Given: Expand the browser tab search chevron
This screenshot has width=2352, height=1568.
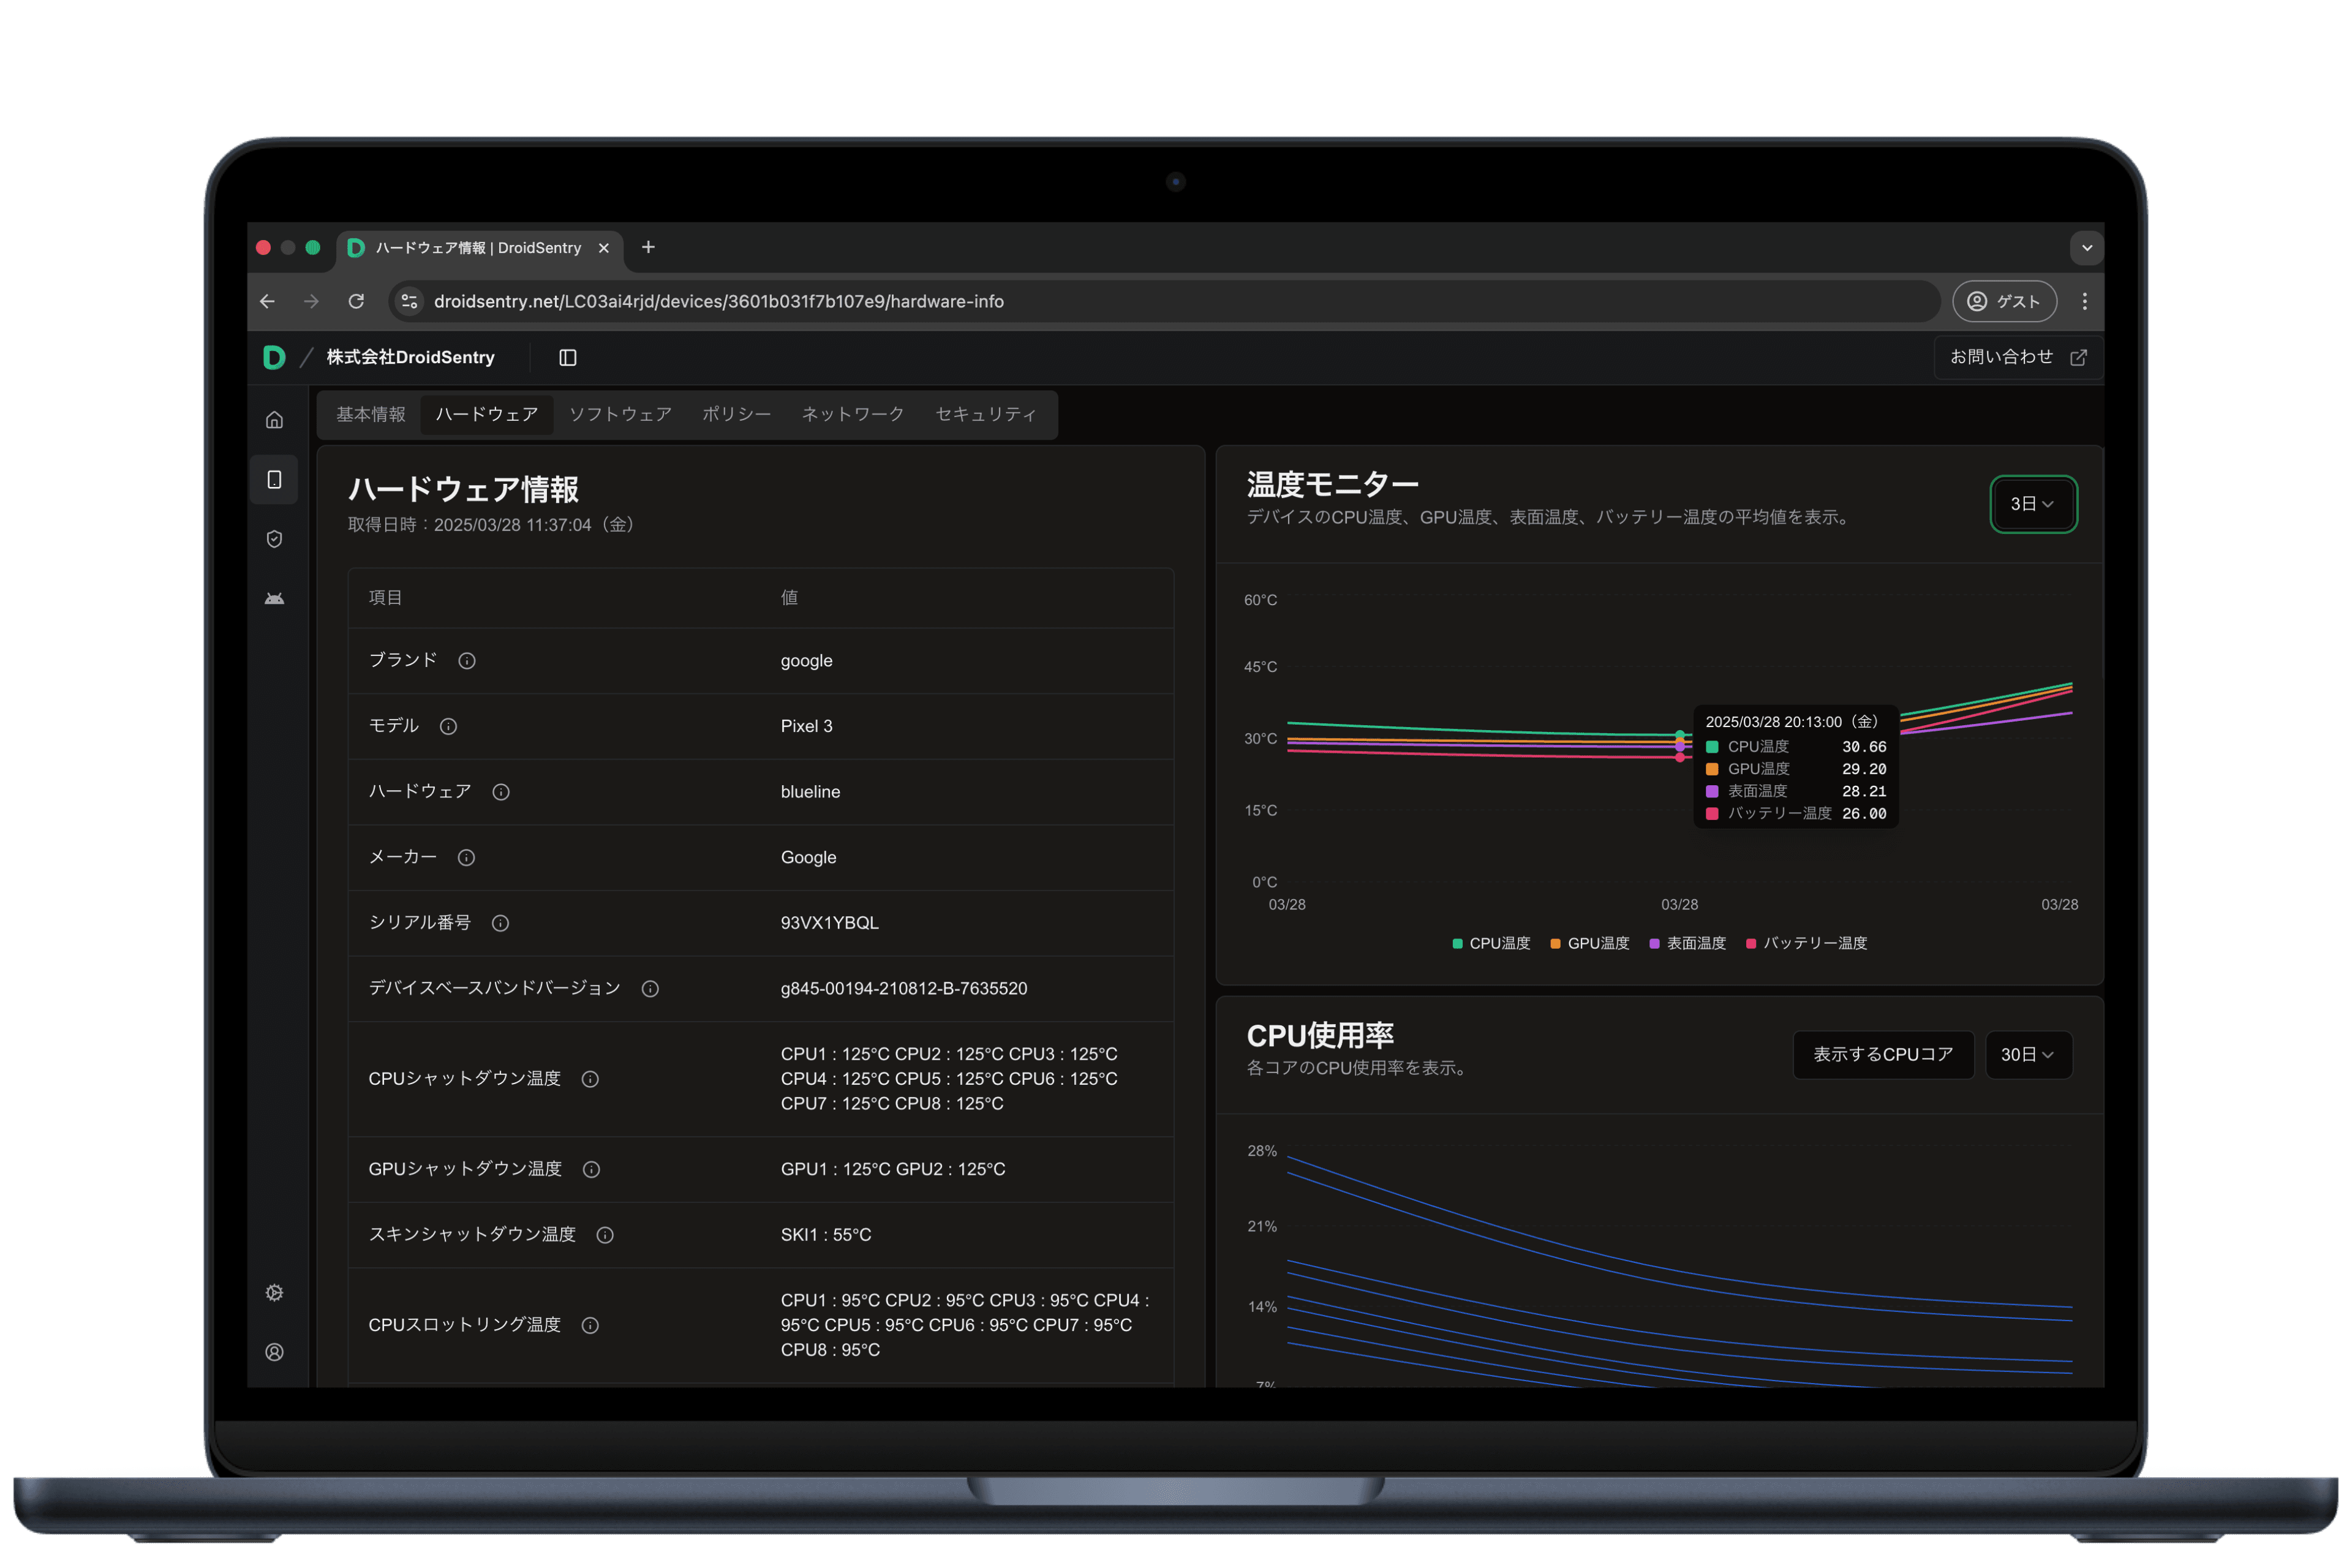Looking at the screenshot, I should 2086,247.
